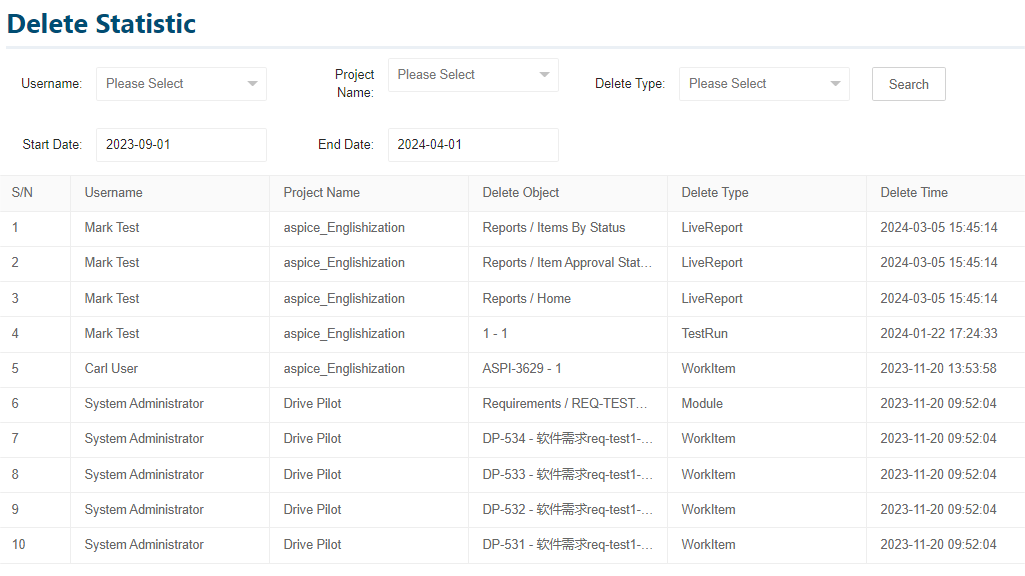This screenshot has height=576, width=1025.
Task: Open the Delete Type dropdown
Action: coord(764,84)
